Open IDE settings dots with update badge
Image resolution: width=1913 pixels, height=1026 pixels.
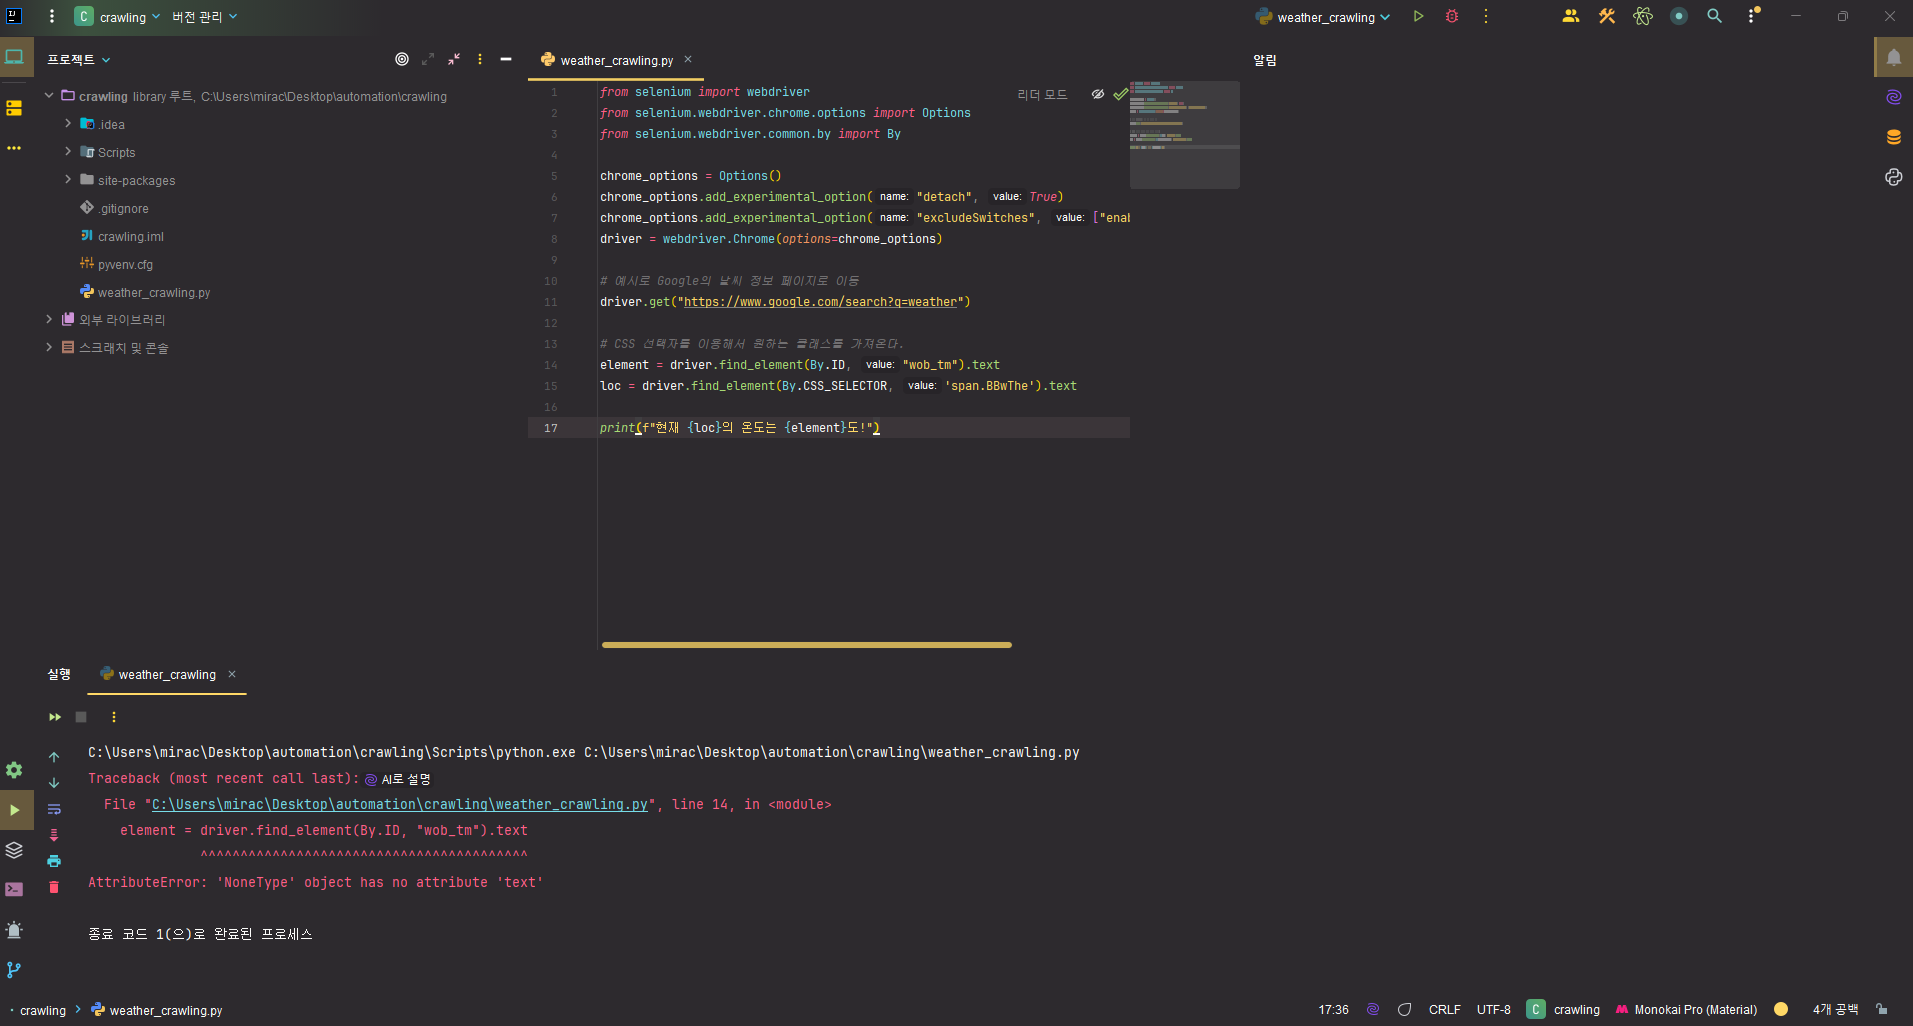click(1752, 15)
